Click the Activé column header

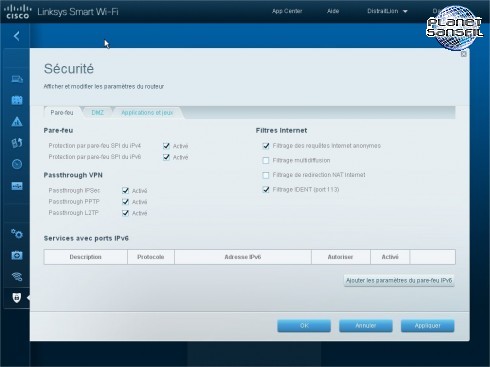coord(390,257)
